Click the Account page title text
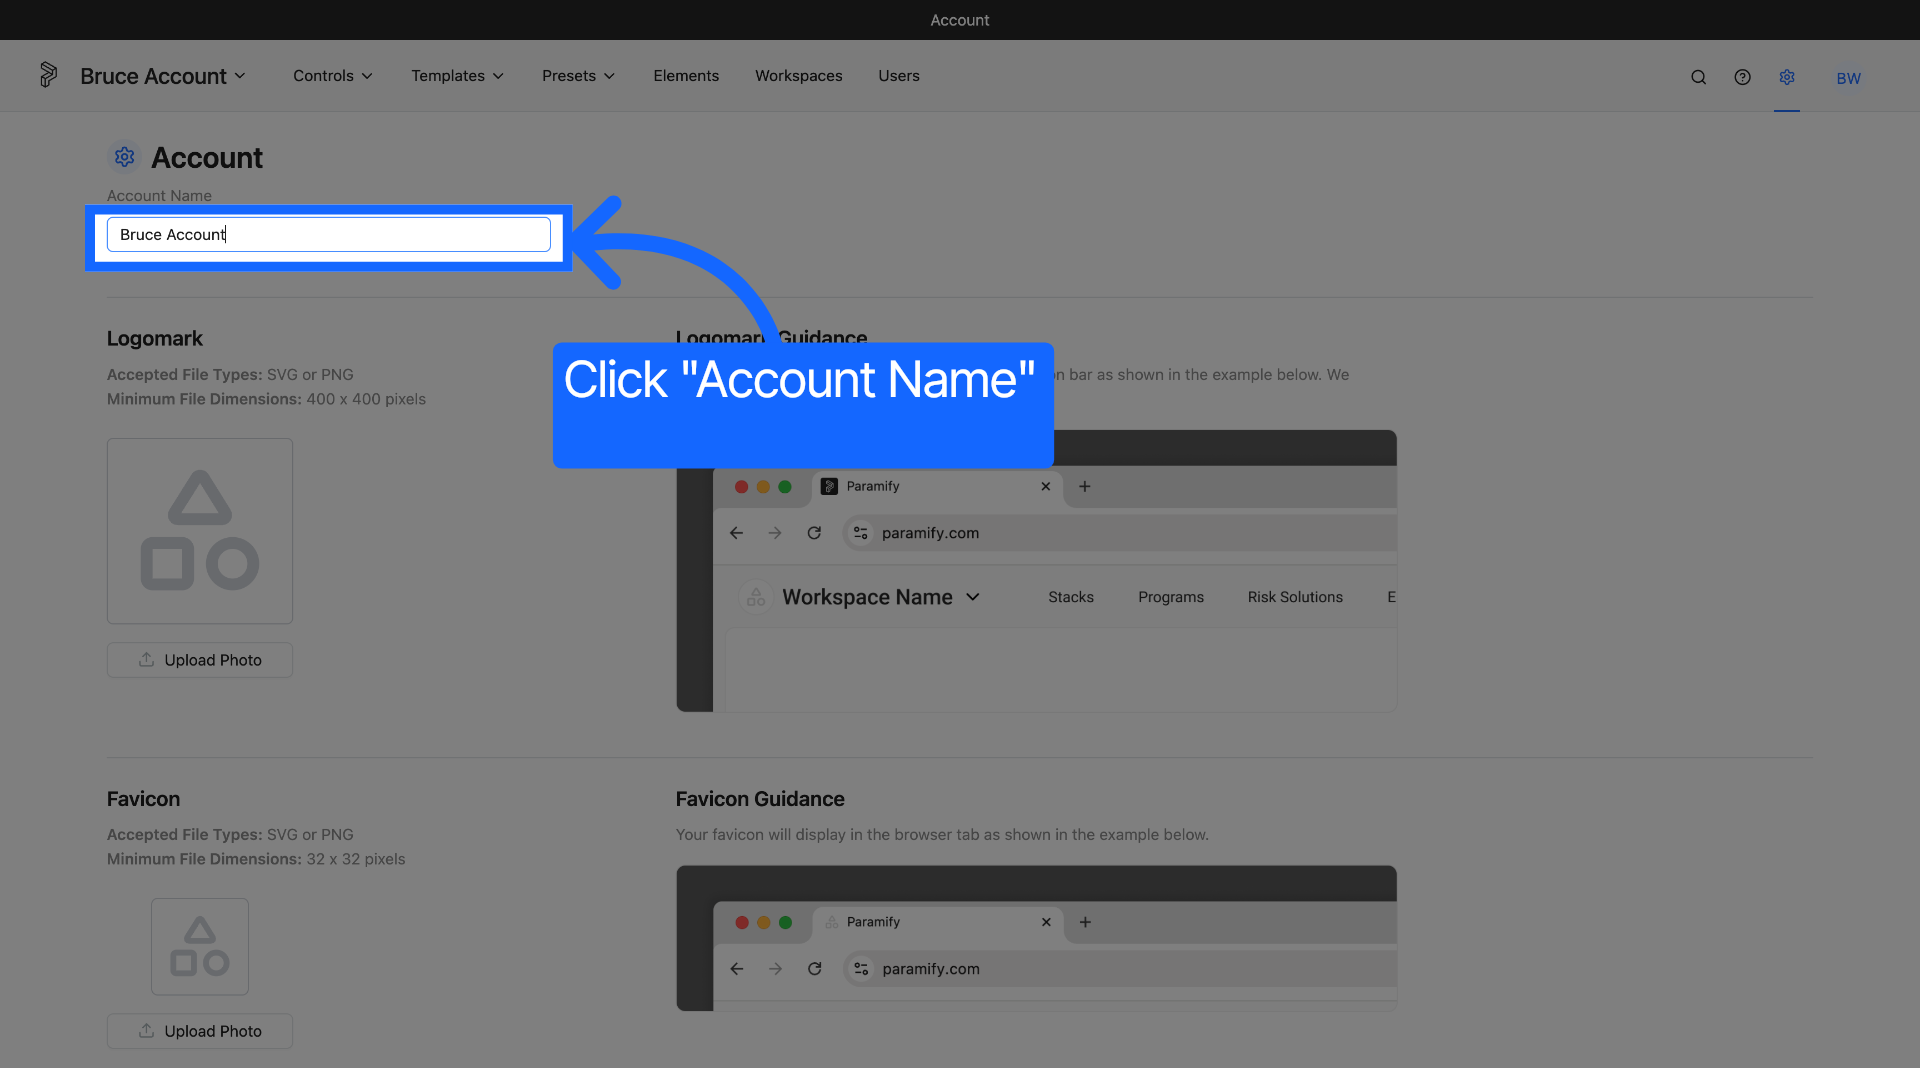Viewport: 1920px width, 1068px height. click(x=207, y=158)
